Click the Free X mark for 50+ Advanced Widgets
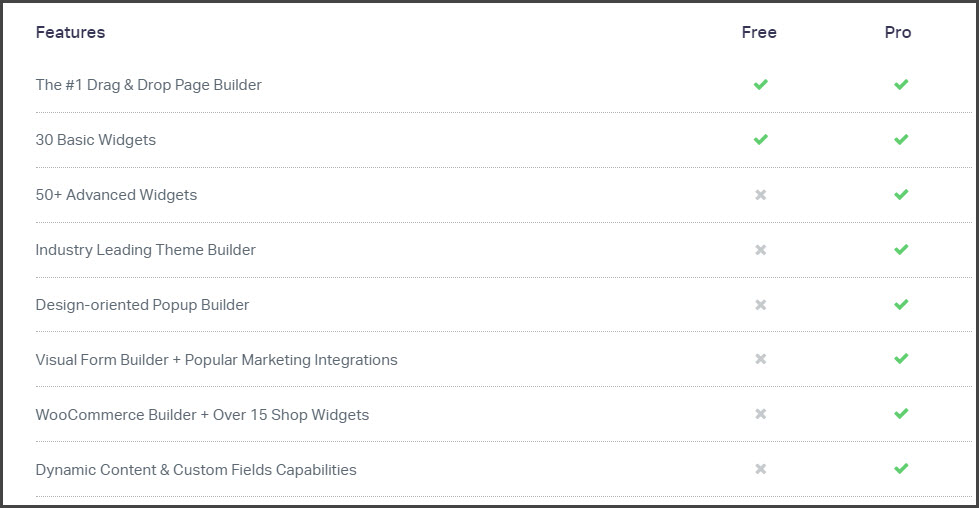This screenshot has width=979, height=508. point(760,195)
